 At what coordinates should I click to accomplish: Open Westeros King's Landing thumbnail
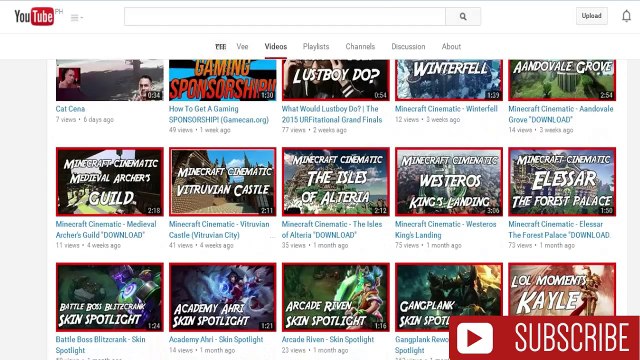(449, 182)
